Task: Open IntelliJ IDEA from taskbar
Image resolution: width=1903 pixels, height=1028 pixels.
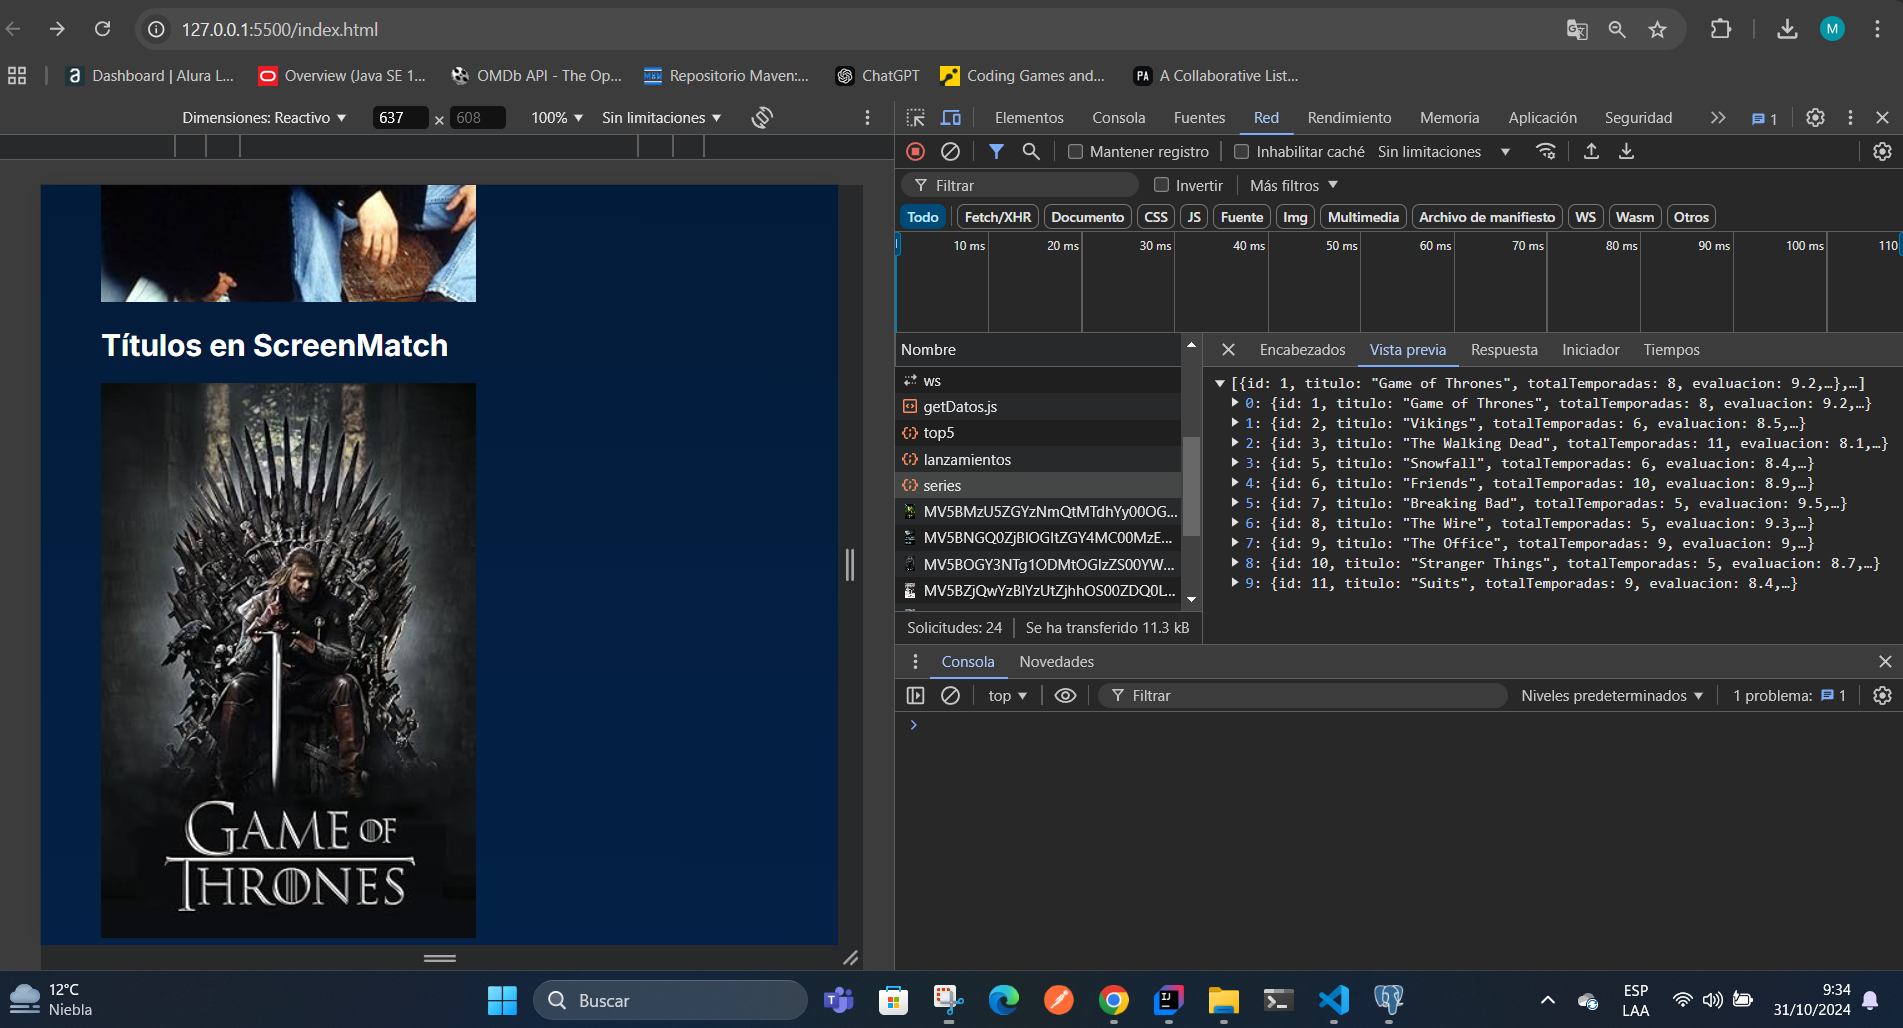Action: coord(1168,1000)
